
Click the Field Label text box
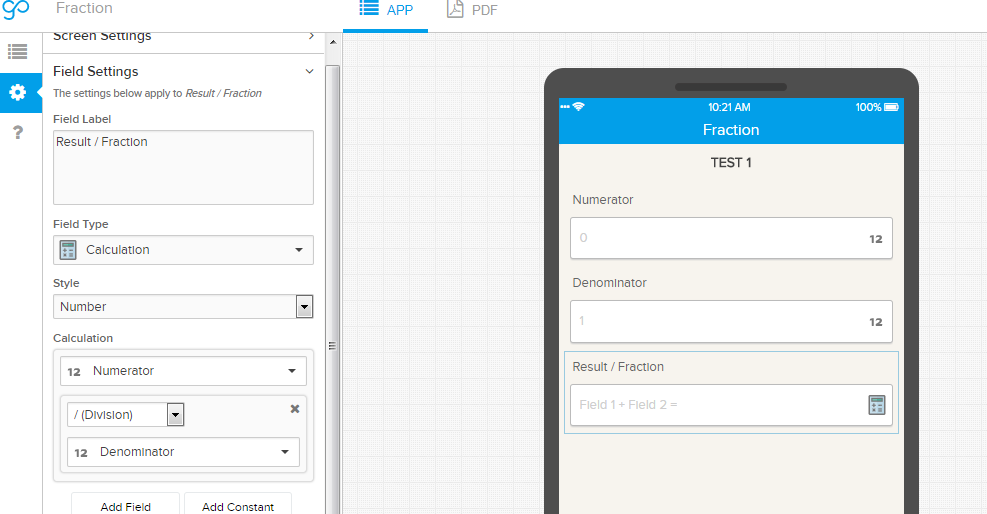183,167
